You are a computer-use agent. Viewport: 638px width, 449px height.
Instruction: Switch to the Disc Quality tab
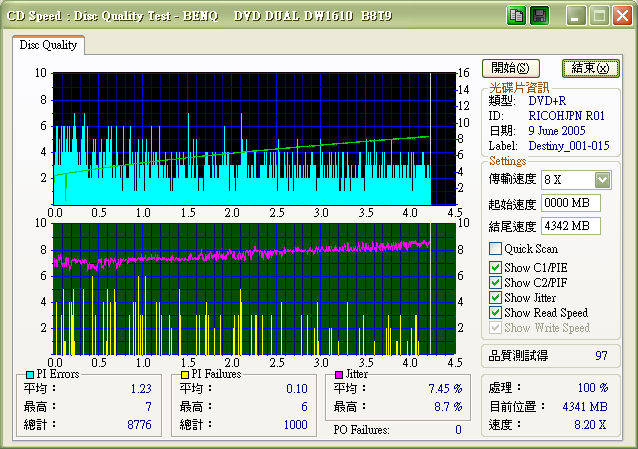click(x=48, y=45)
